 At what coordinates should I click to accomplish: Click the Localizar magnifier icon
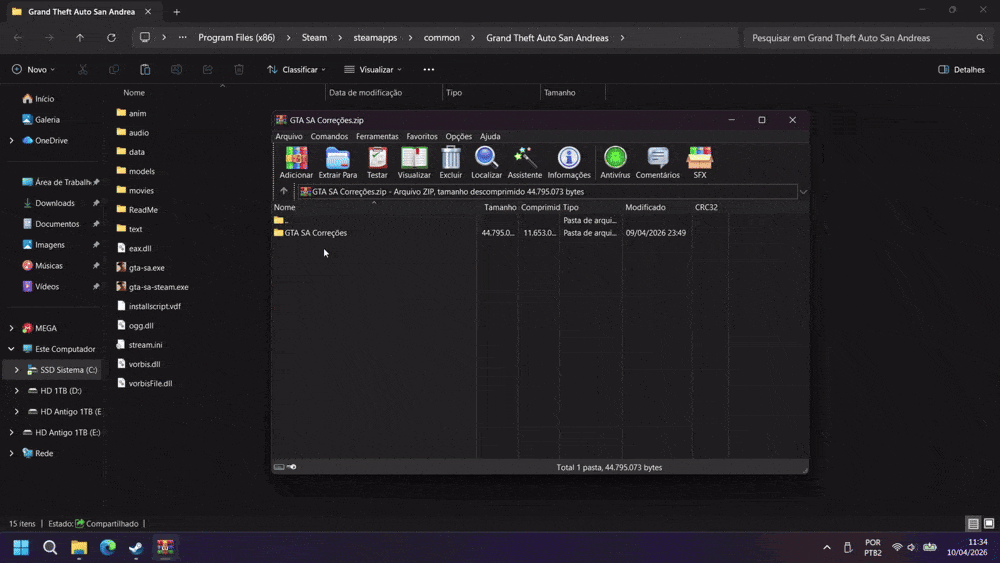(x=486, y=163)
